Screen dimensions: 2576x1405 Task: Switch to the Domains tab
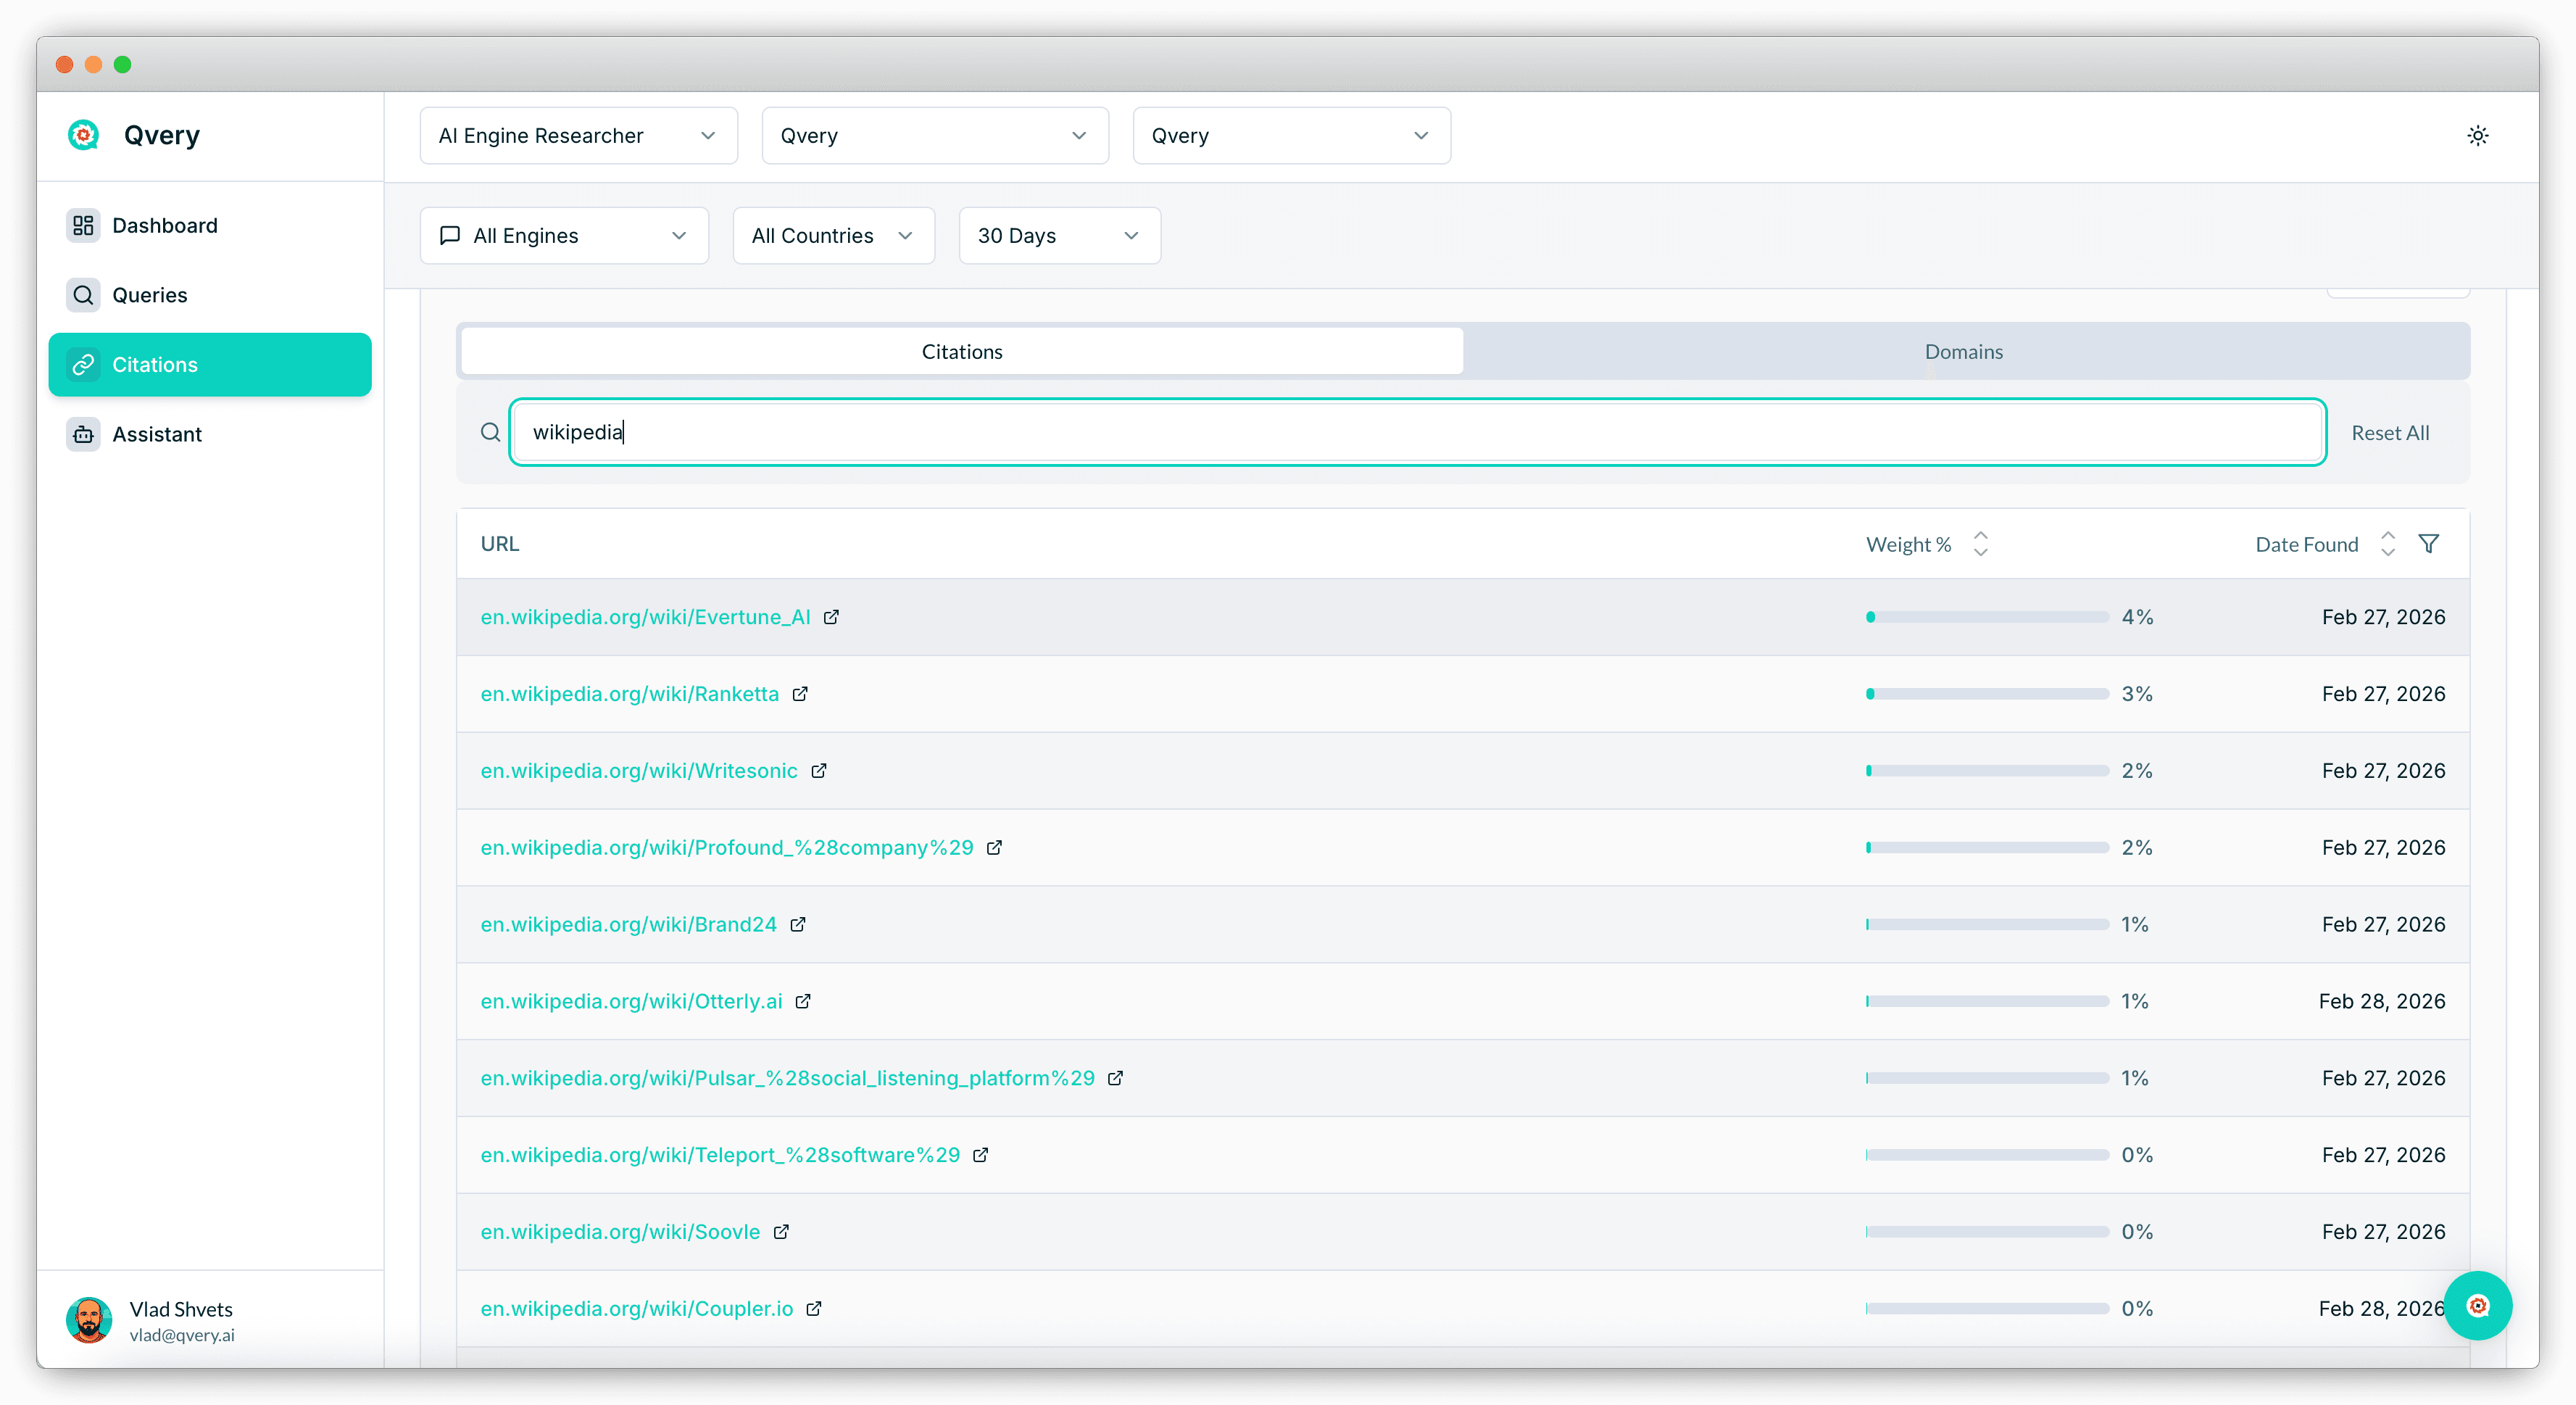click(x=1963, y=352)
